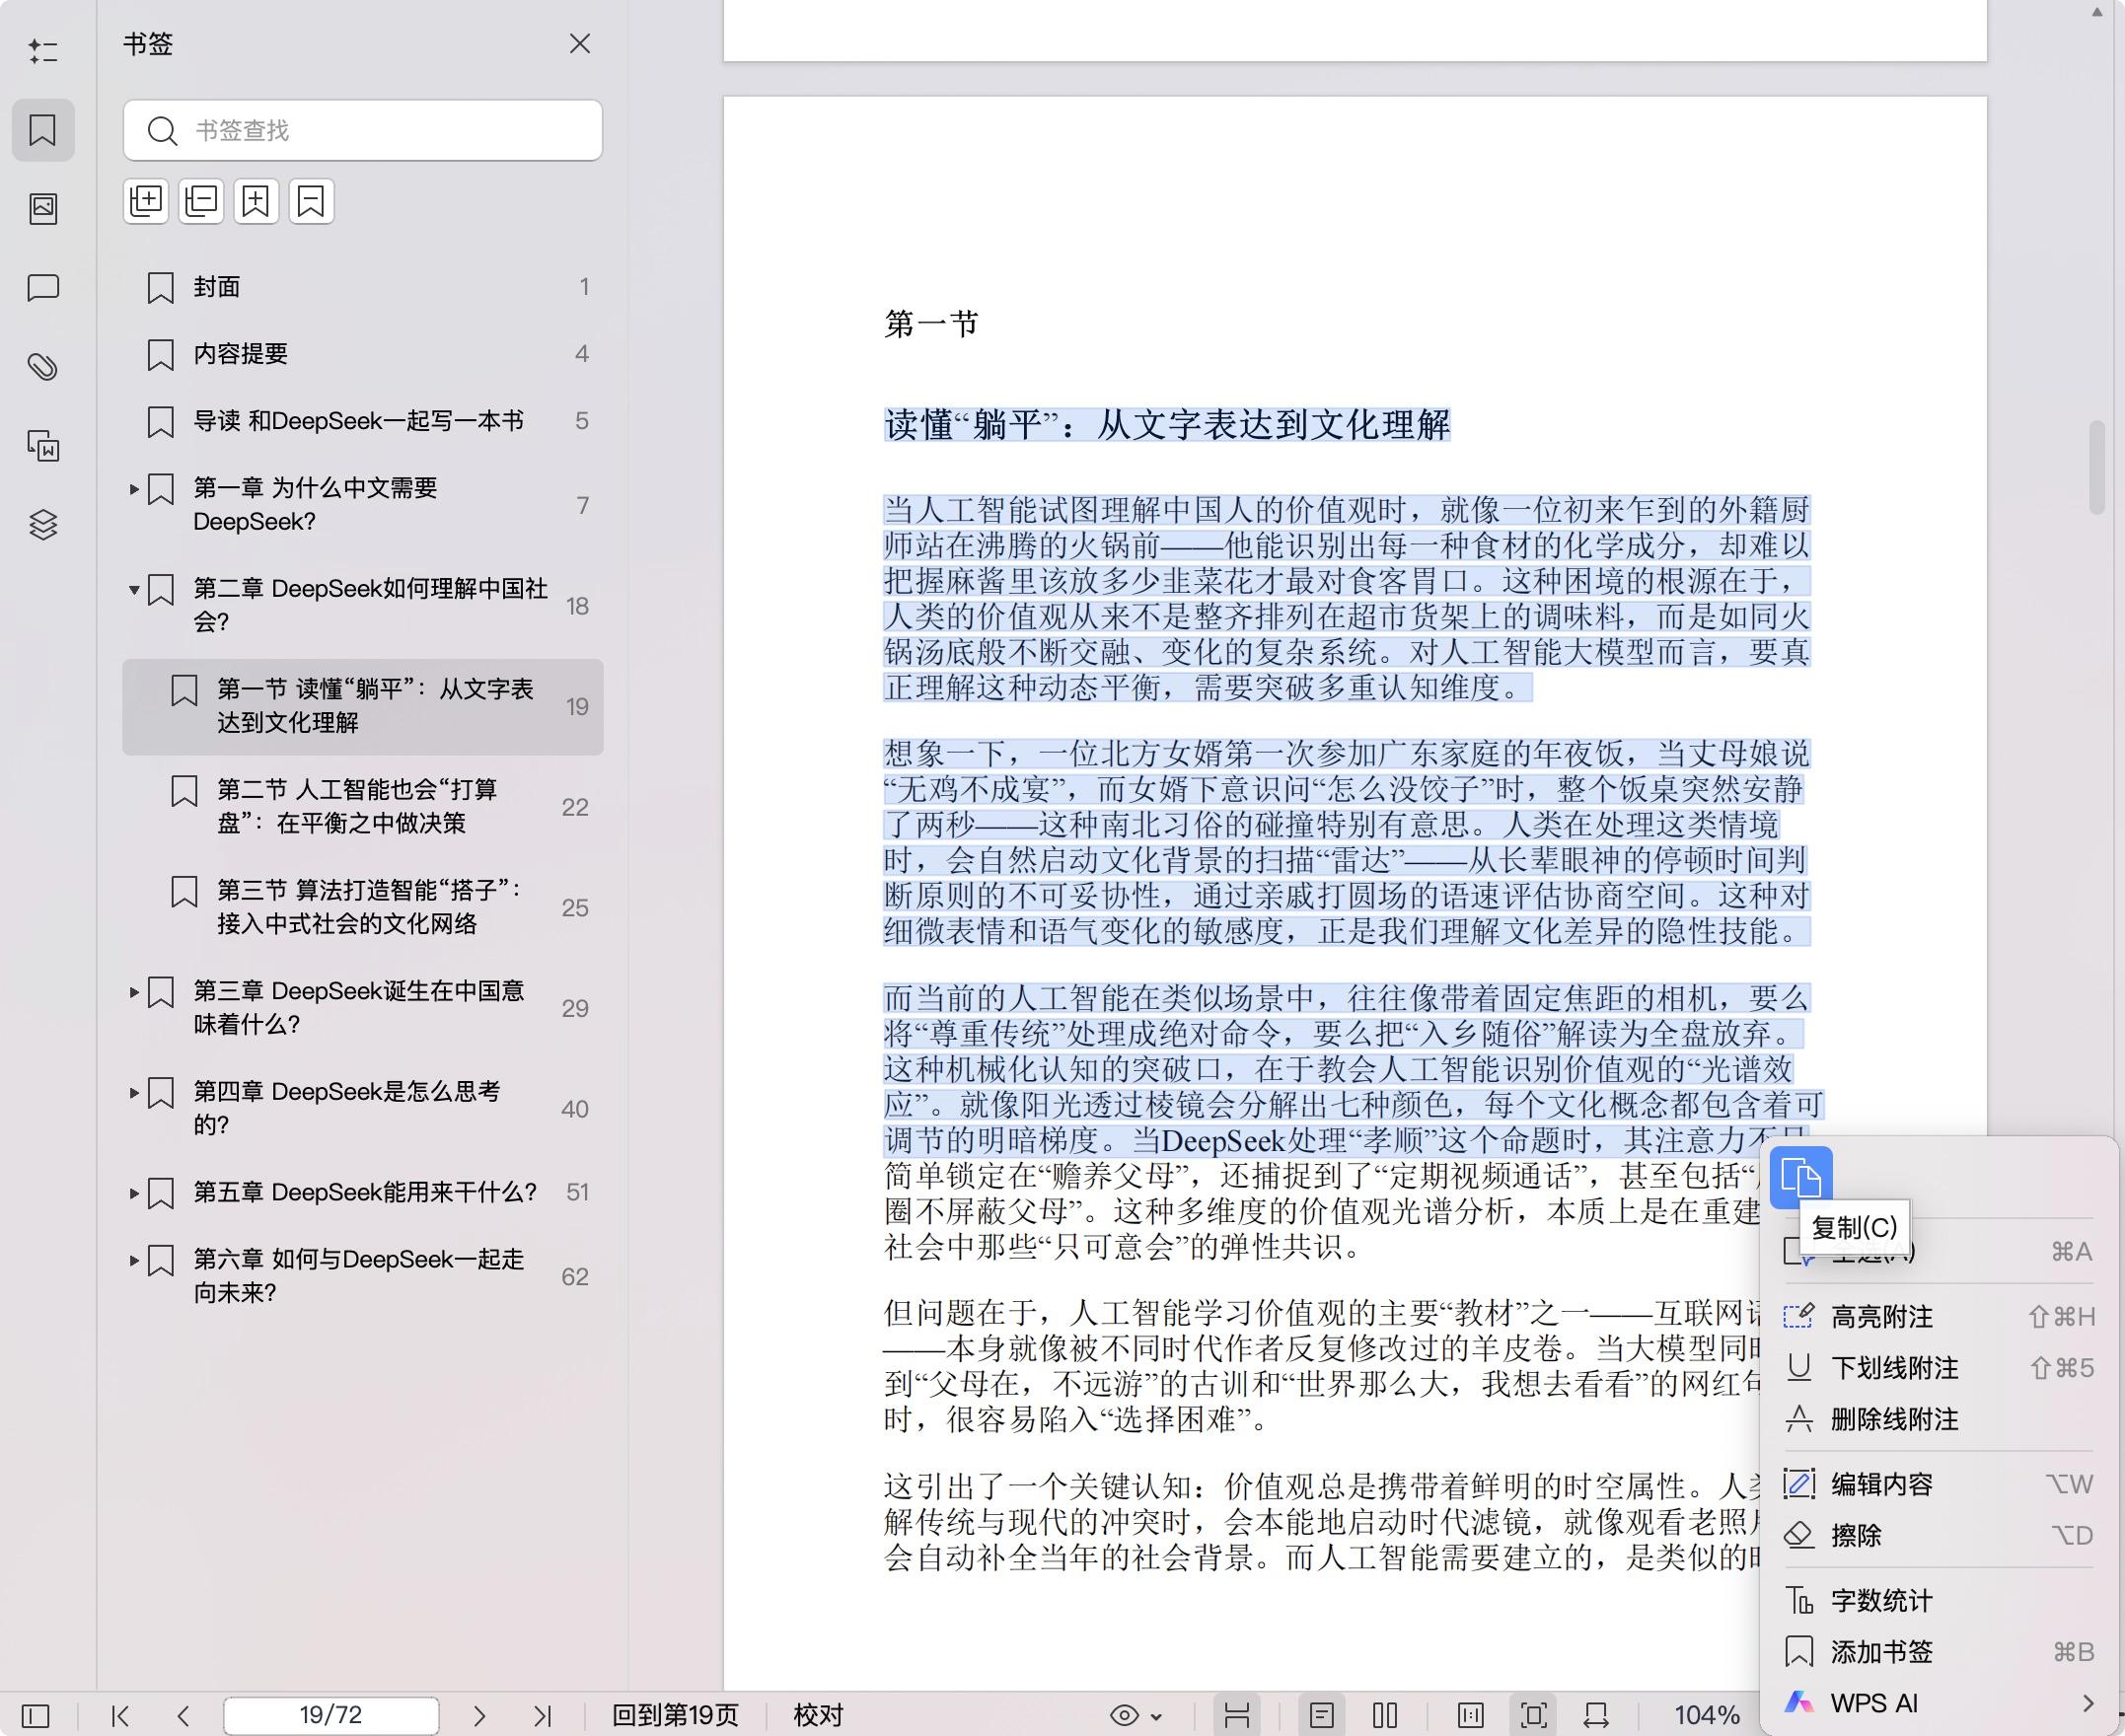Choose 添加书签 from context menu
The height and width of the screenshot is (1736, 2125).
click(1938, 1652)
